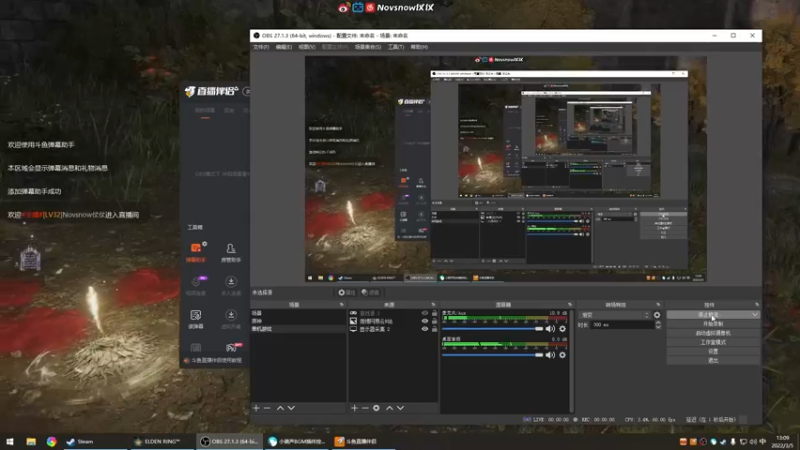Screen dimensions: 800x450
Task: Click 退出 exit button in Controls
Action: click(x=713, y=360)
